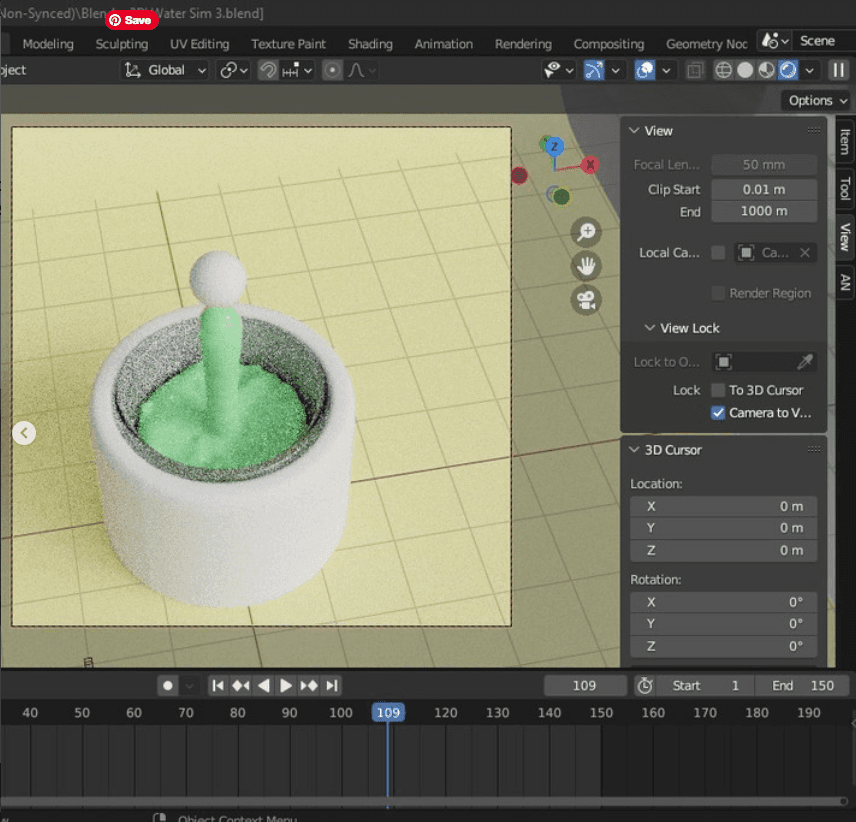Open the Tool sidebar tab

(845, 188)
